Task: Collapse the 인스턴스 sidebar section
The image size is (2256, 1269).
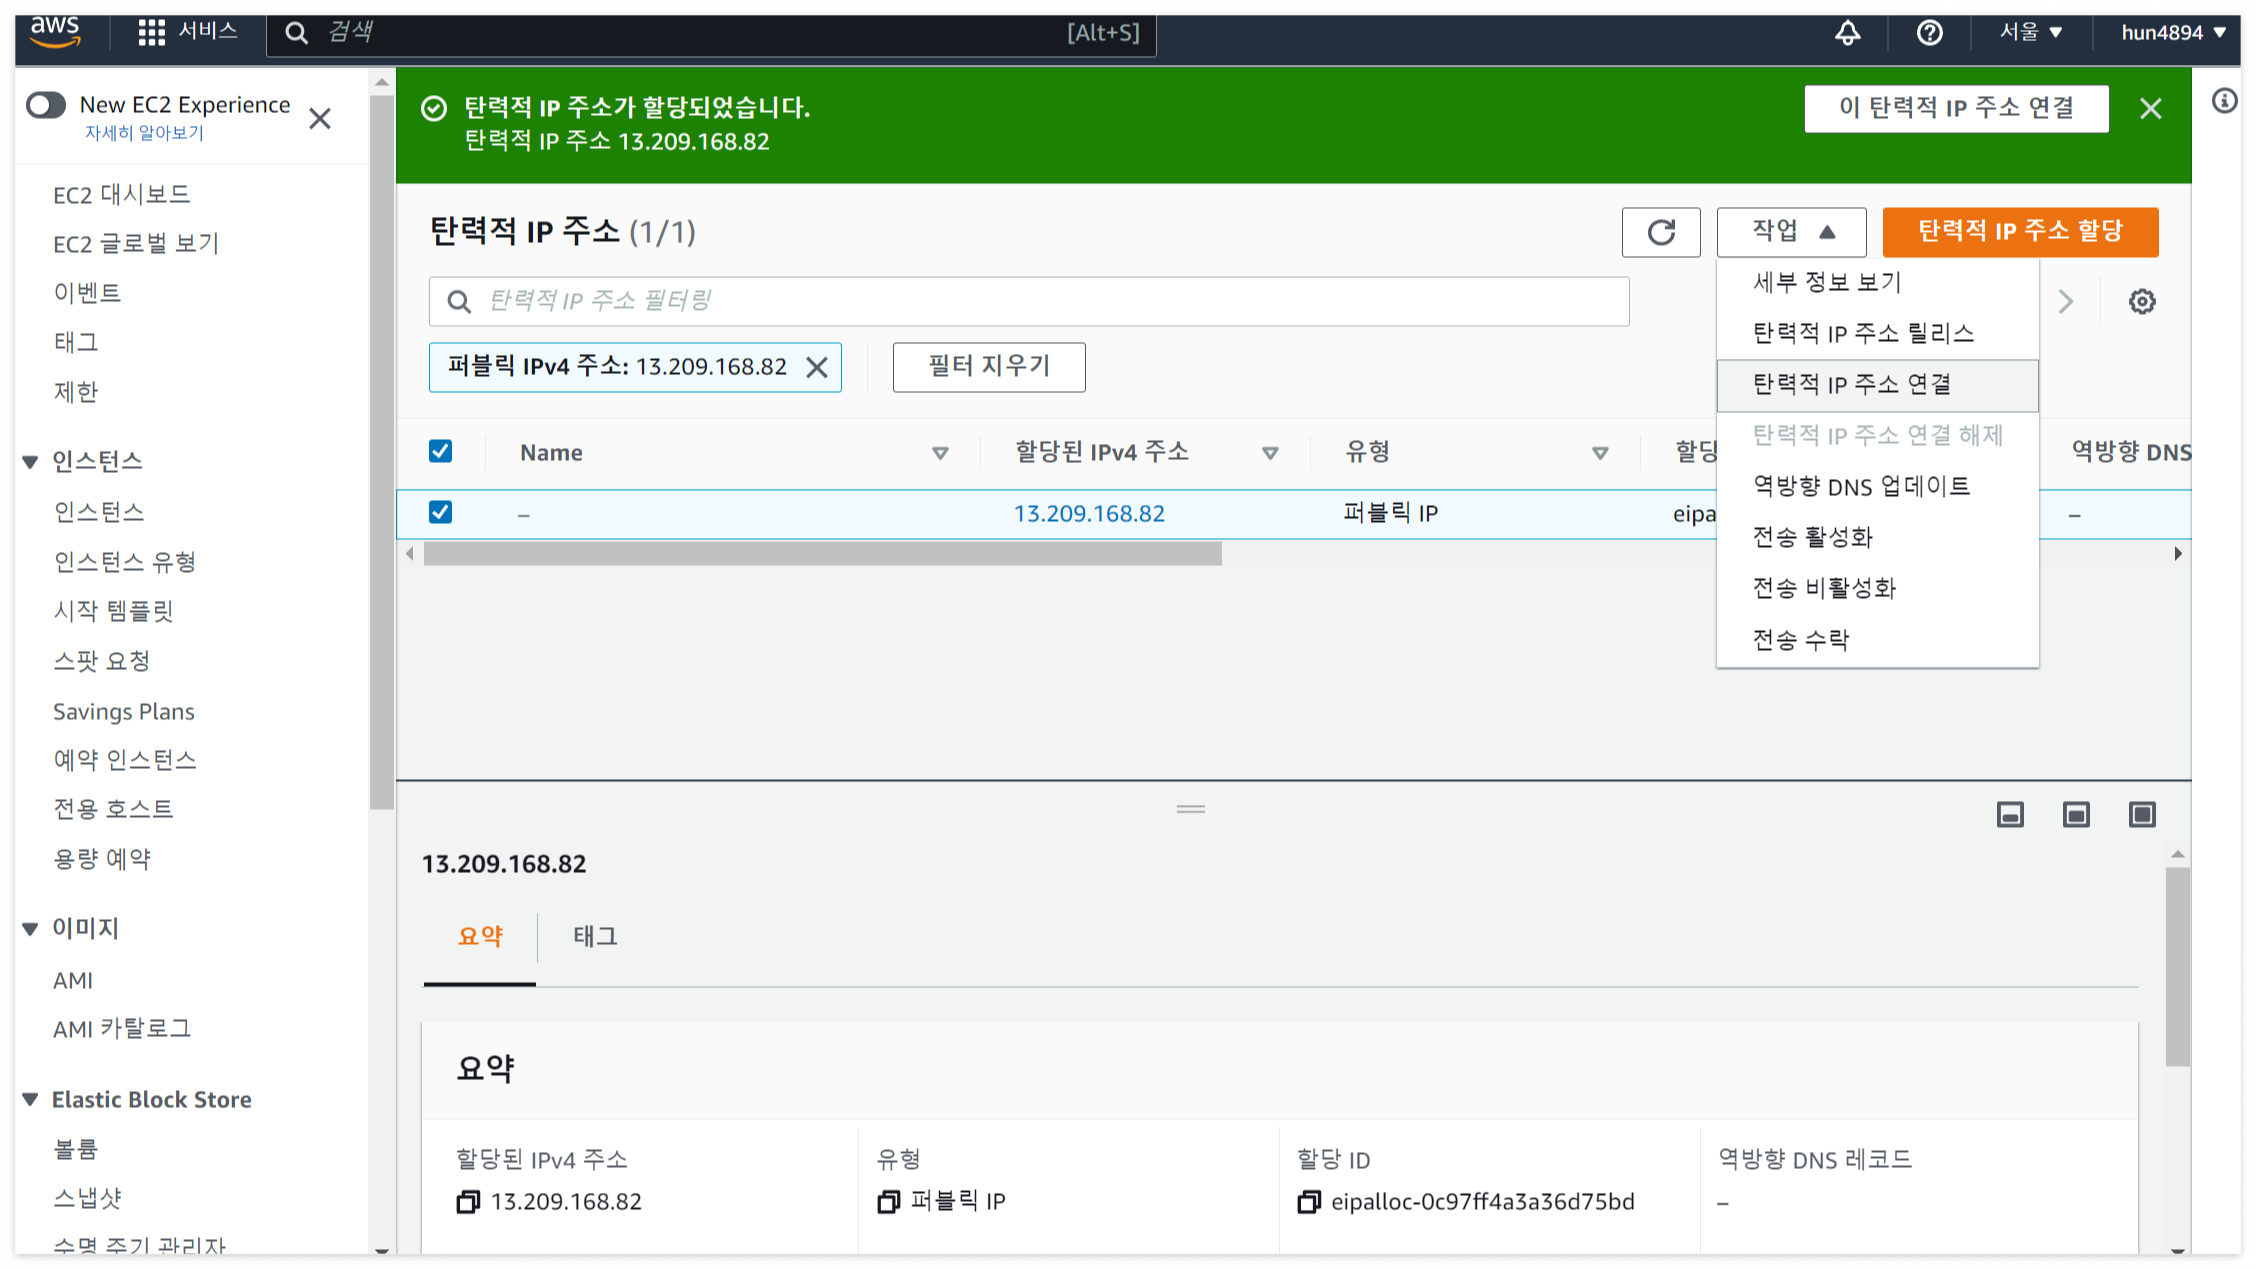Action: click(x=30, y=461)
